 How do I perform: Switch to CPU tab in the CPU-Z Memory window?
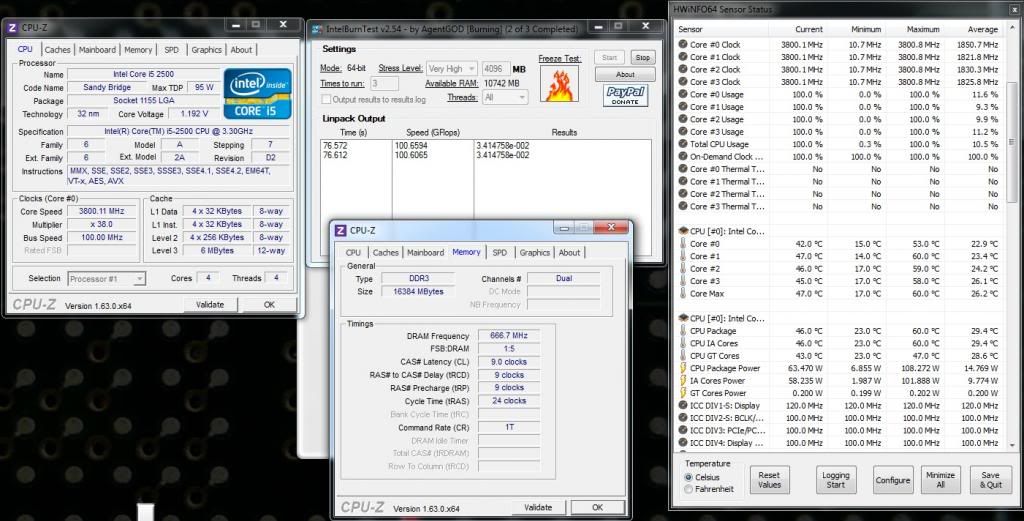(353, 253)
